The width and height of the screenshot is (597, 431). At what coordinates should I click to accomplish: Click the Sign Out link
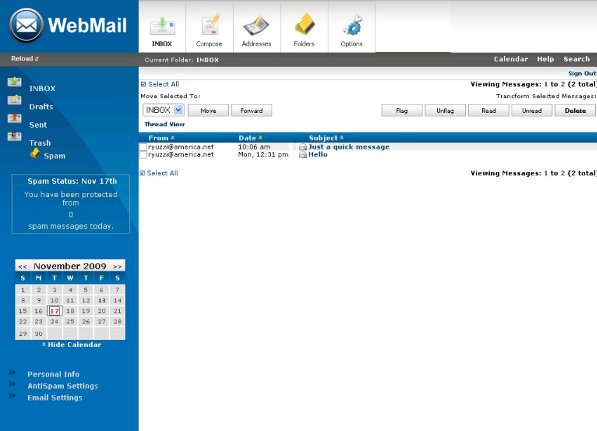click(x=582, y=73)
